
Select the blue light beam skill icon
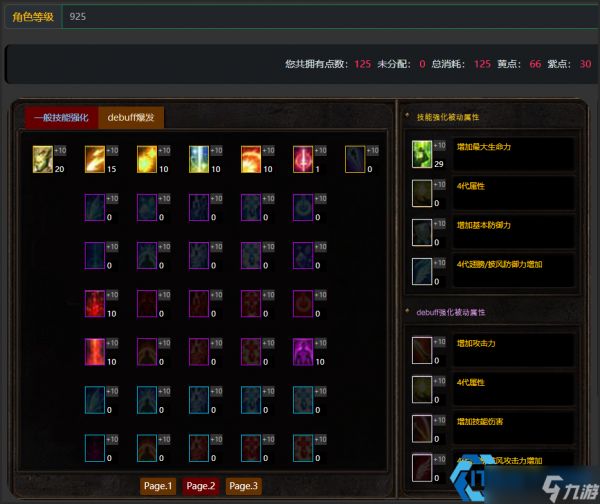point(199,159)
